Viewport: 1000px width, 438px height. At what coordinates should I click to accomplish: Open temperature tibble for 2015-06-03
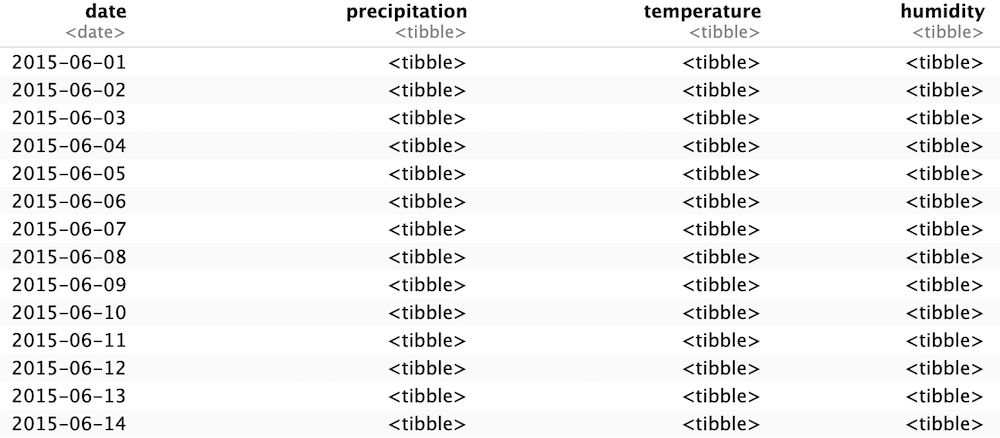click(x=721, y=118)
